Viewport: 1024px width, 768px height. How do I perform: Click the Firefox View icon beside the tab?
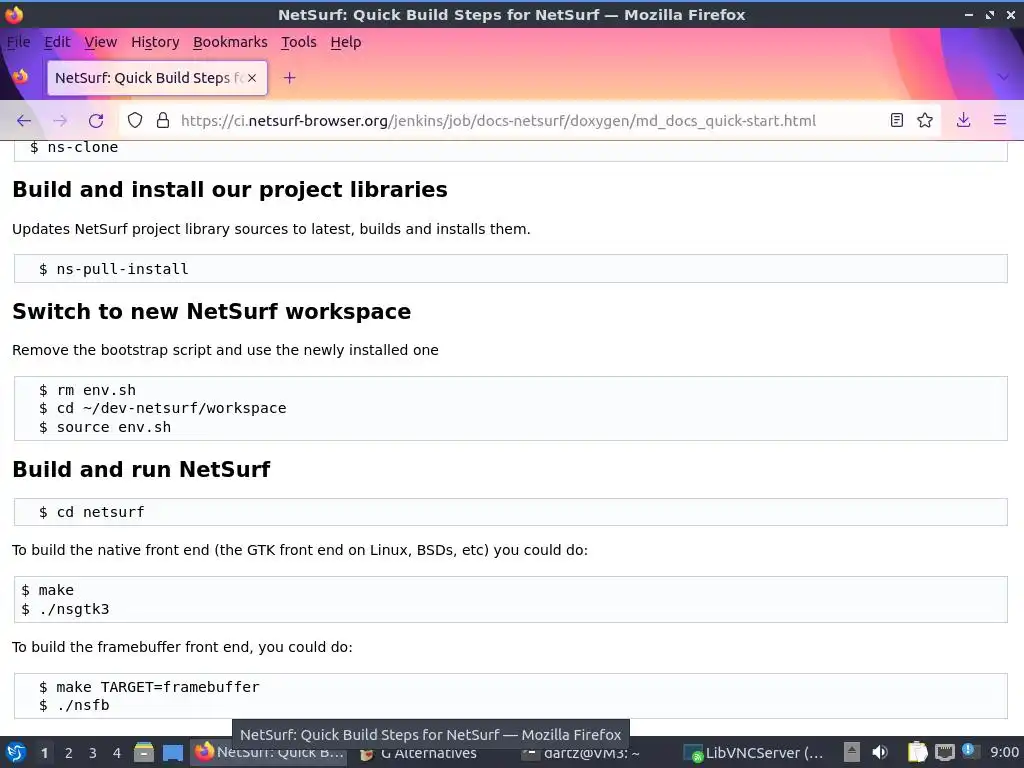click(x=20, y=77)
